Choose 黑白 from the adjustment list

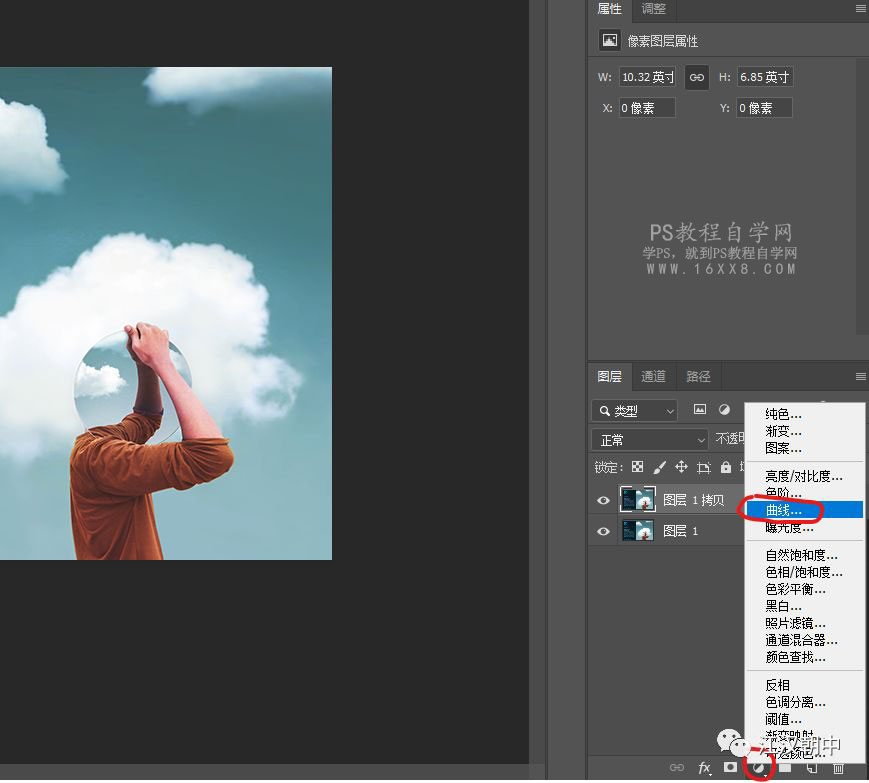click(780, 605)
